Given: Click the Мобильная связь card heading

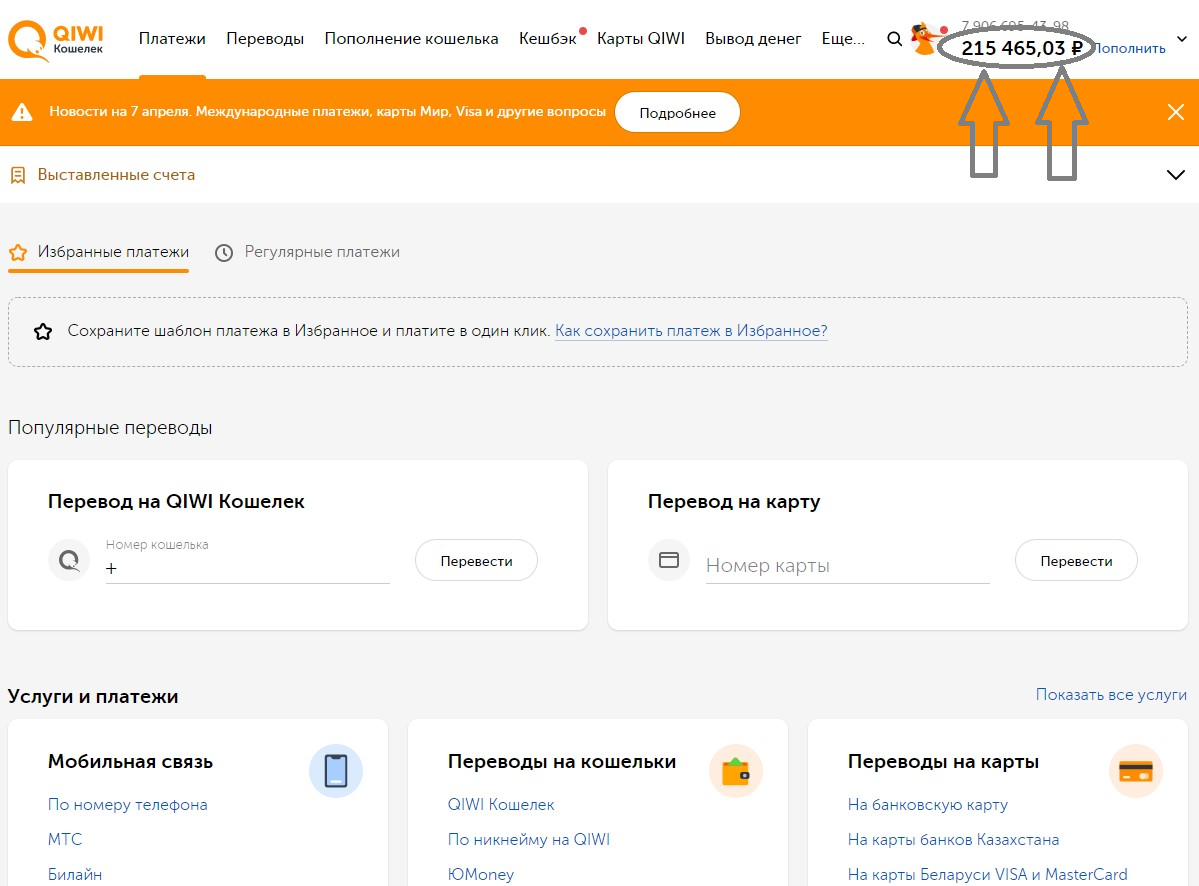Looking at the screenshot, I should (x=131, y=761).
